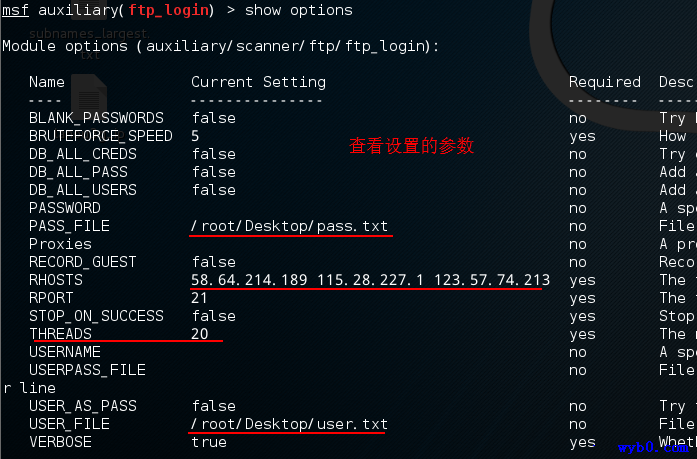The image size is (697, 459).
Task: Click the faint desktop file icon behind terminal
Action: [89, 95]
